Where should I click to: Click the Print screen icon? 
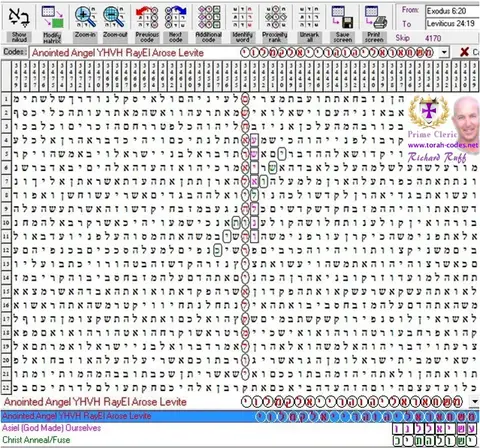pyautogui.click(x=375, y=17)
